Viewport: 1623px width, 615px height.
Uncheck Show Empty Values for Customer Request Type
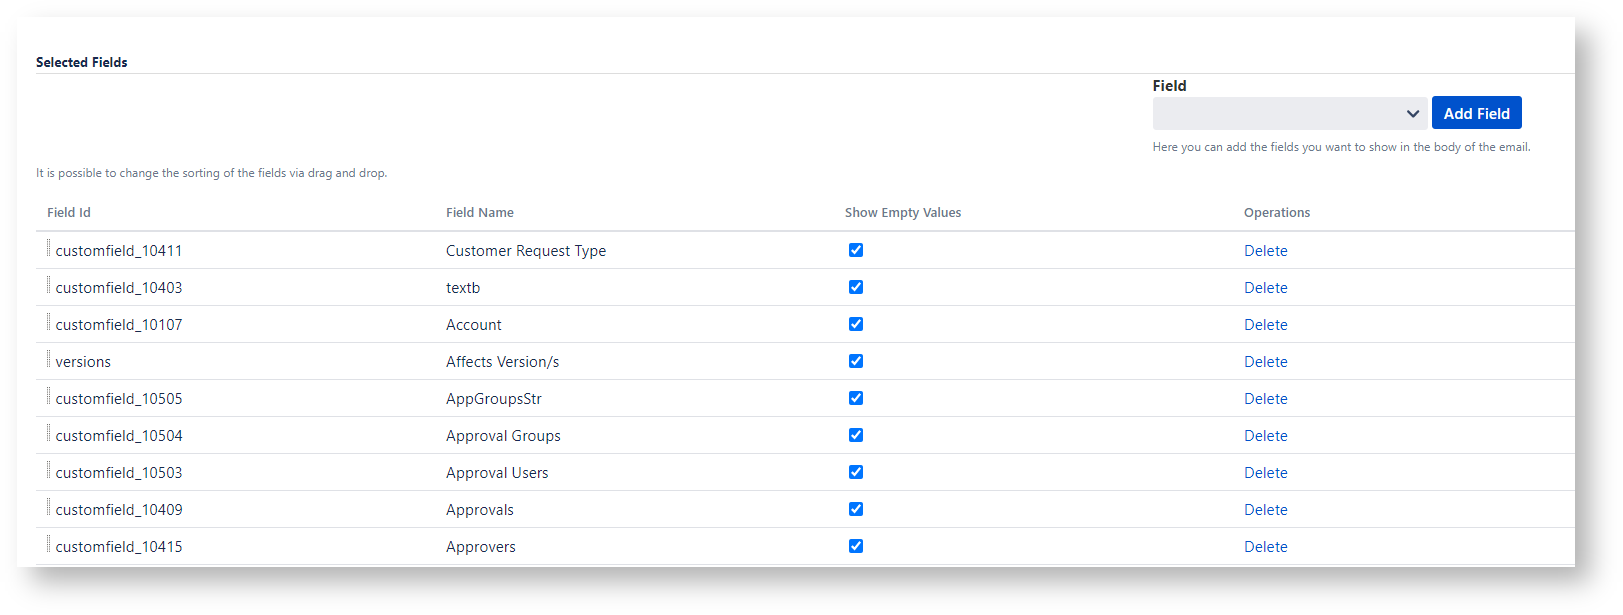(x=856, y=250)
